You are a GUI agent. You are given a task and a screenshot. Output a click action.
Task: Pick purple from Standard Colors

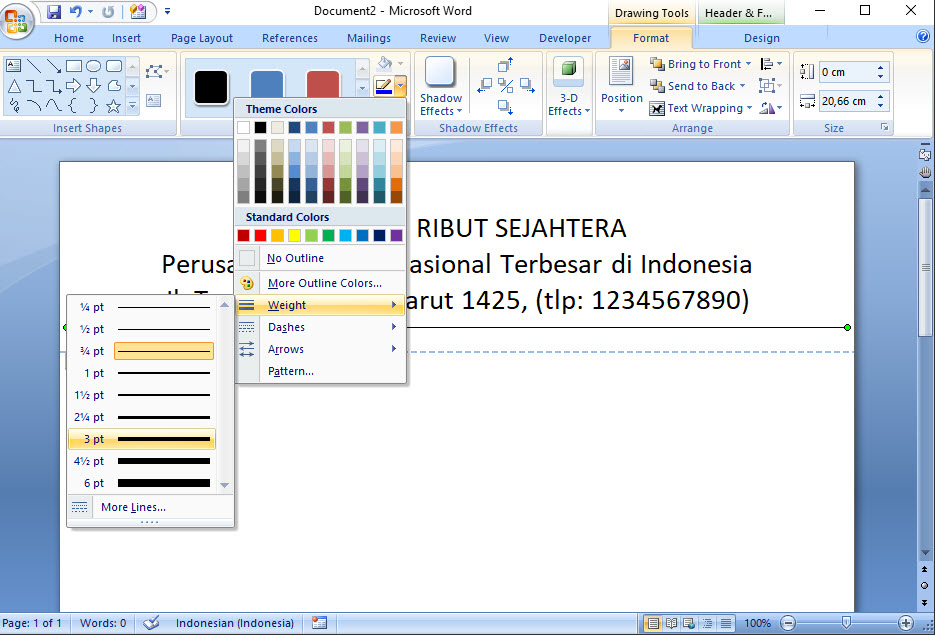coord(397,236)
